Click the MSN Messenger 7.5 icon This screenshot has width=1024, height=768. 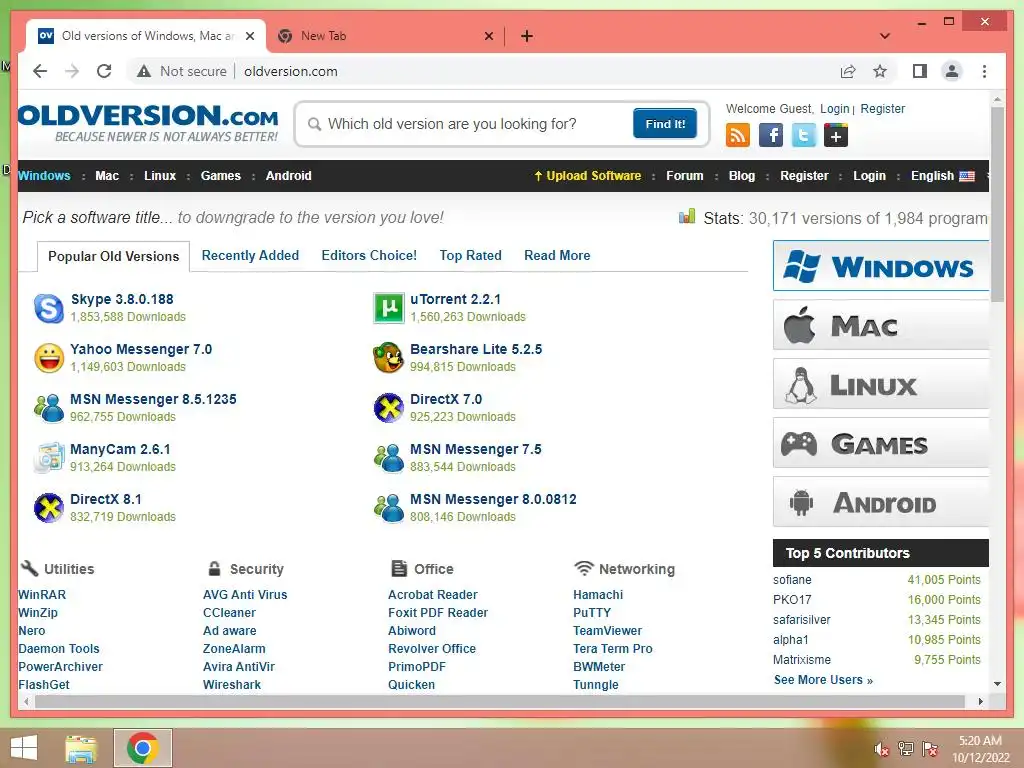[x=389, y=458]
